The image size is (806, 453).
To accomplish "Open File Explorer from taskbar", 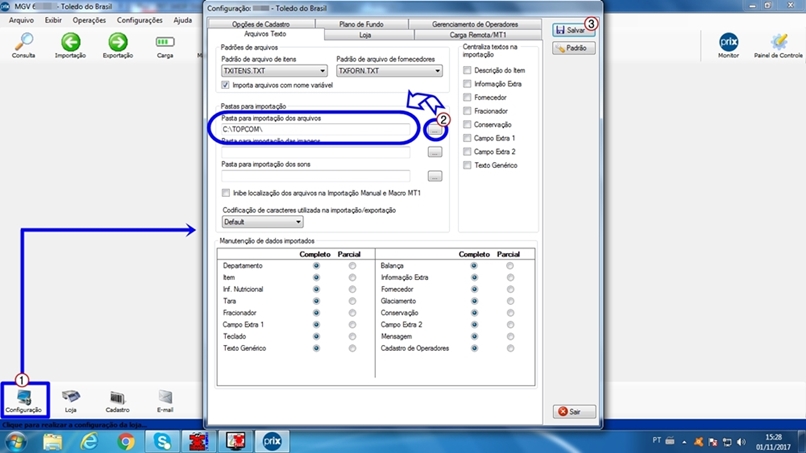I will tap(52, 442).
